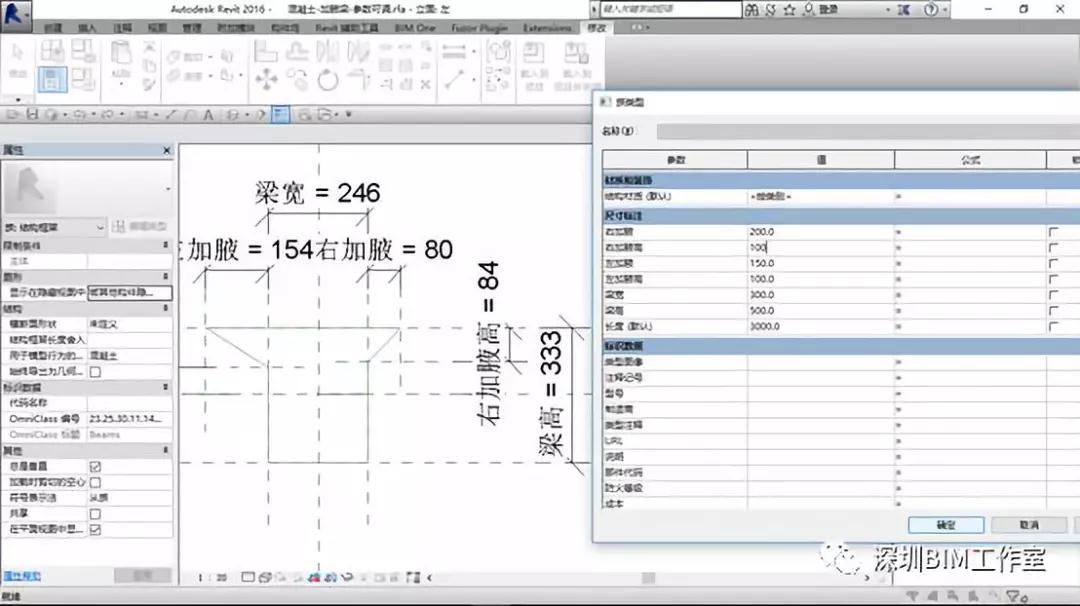The width and height of the screenshot is (1080, 606).
Task: Click the Undo icon in quick access toolbar
Action: pos(79,114)
